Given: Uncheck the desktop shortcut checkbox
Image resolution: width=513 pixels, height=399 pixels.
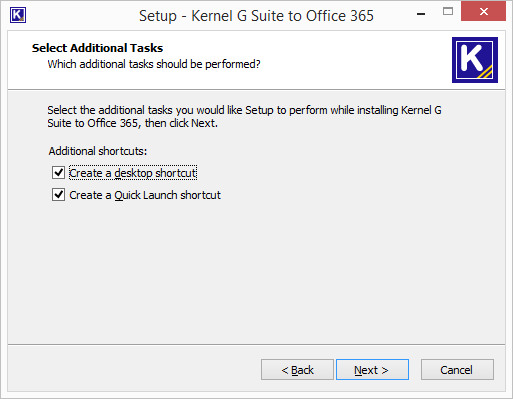Looking at the screenshot, I should 58,173.
